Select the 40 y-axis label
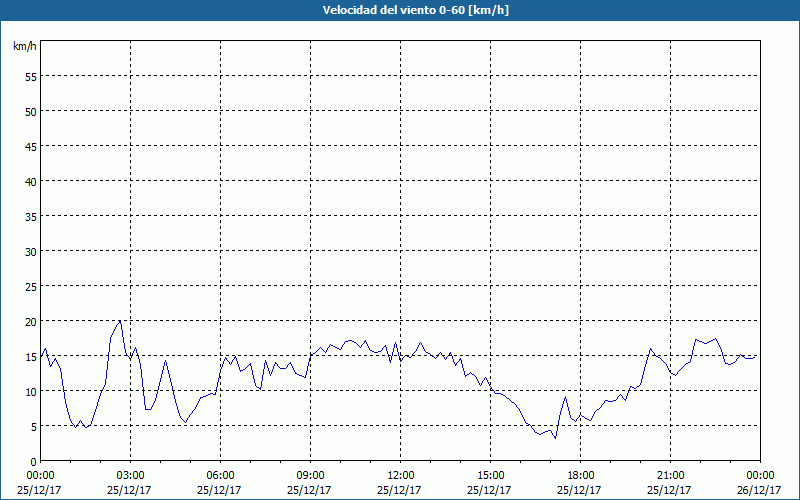The image size is (800, 500). 31,182
